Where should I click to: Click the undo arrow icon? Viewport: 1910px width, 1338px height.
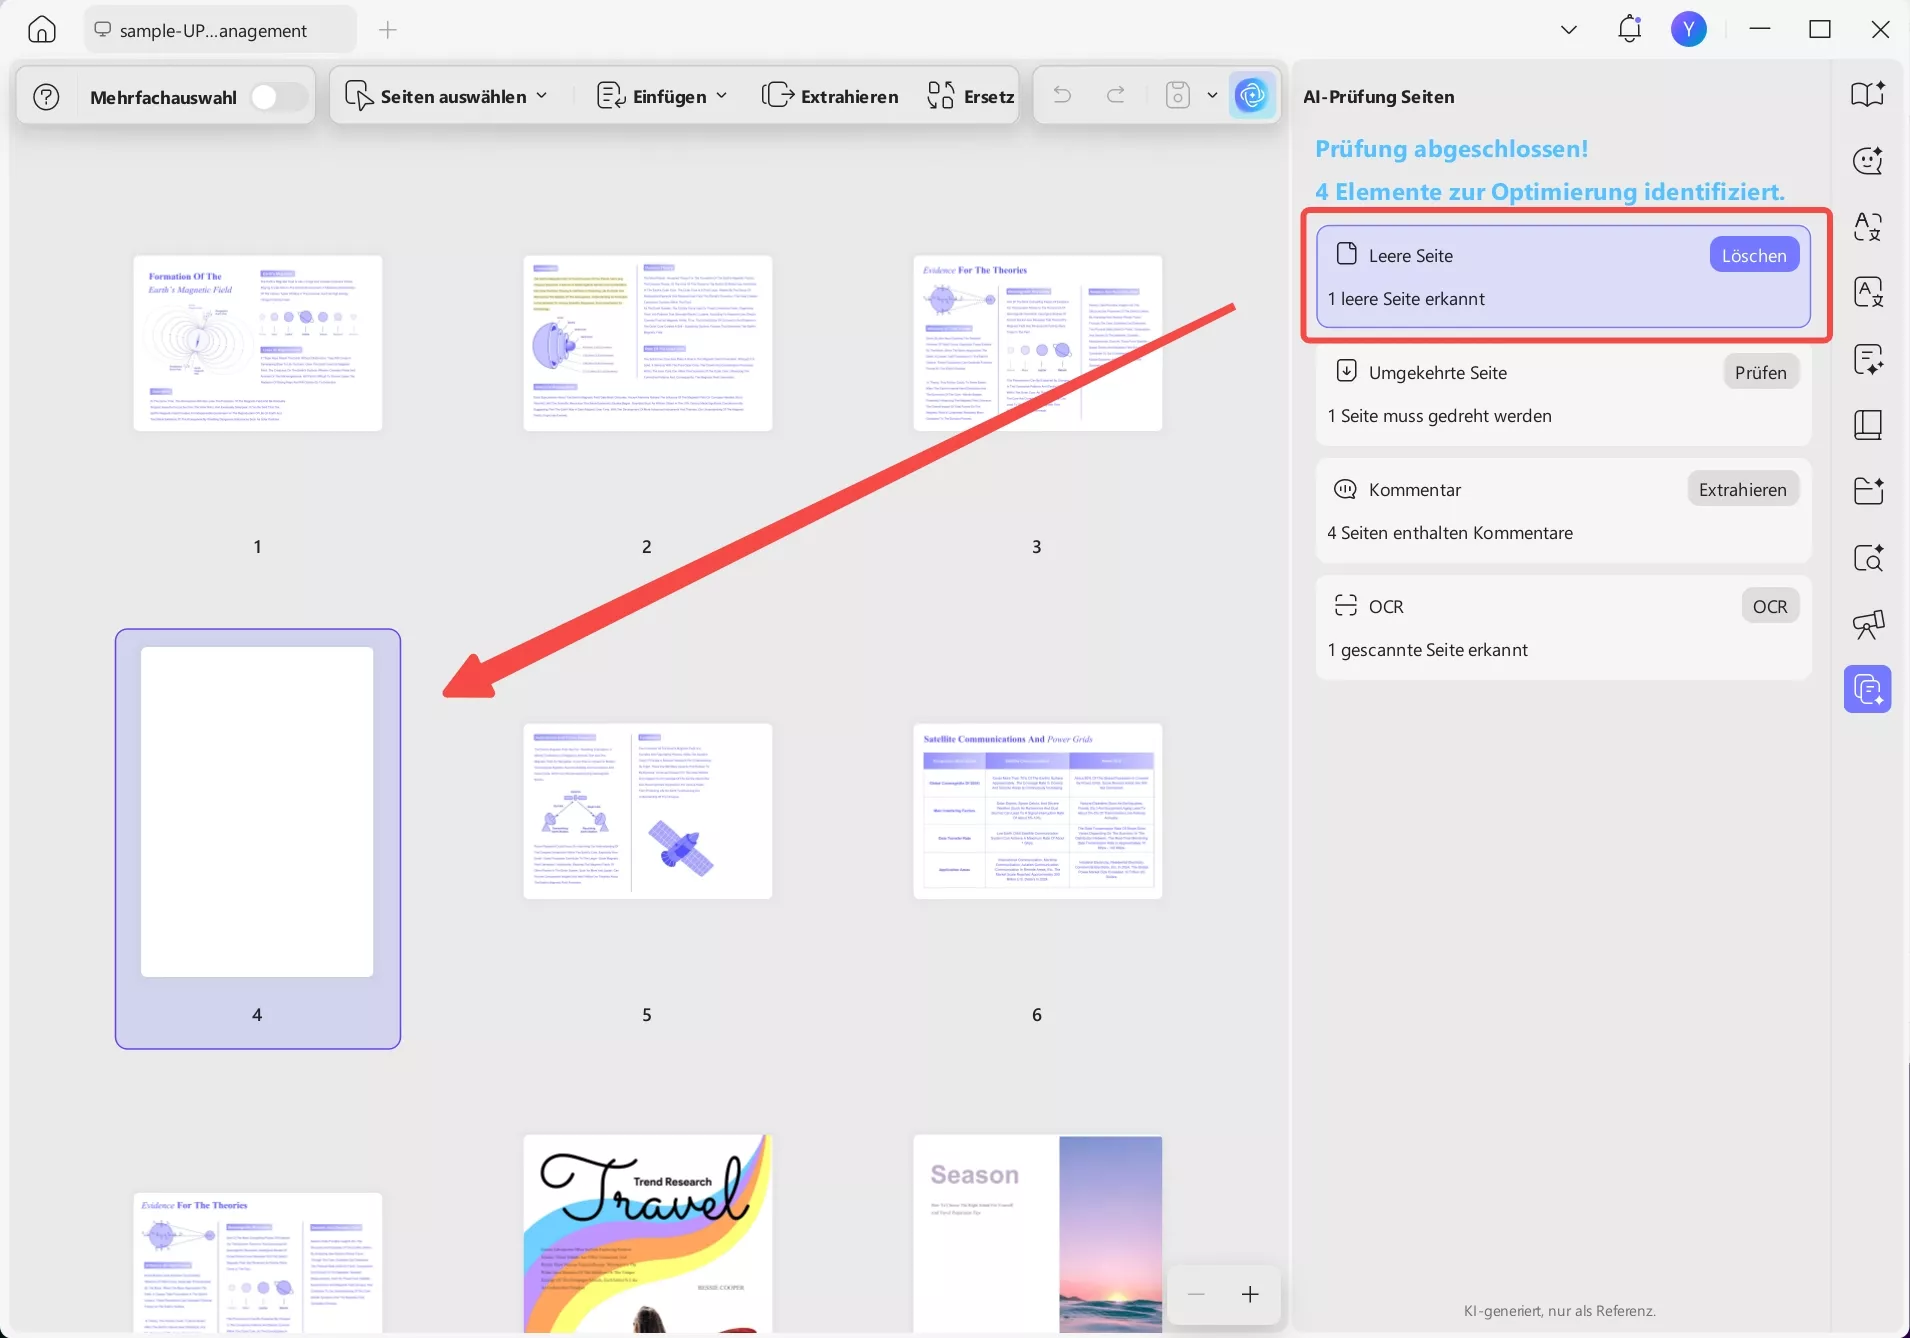click(1062, 96)
